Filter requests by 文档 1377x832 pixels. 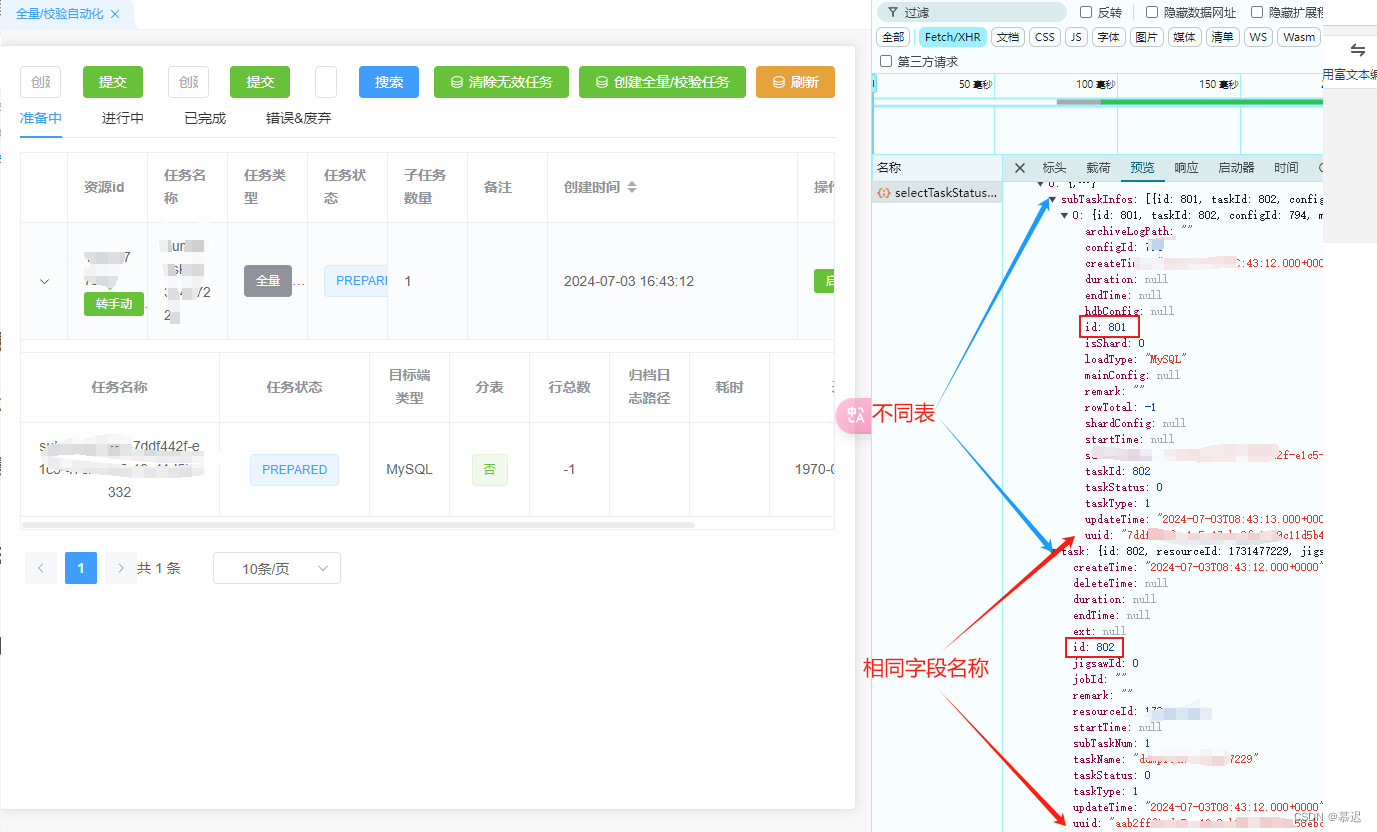tap(1008, 37)
